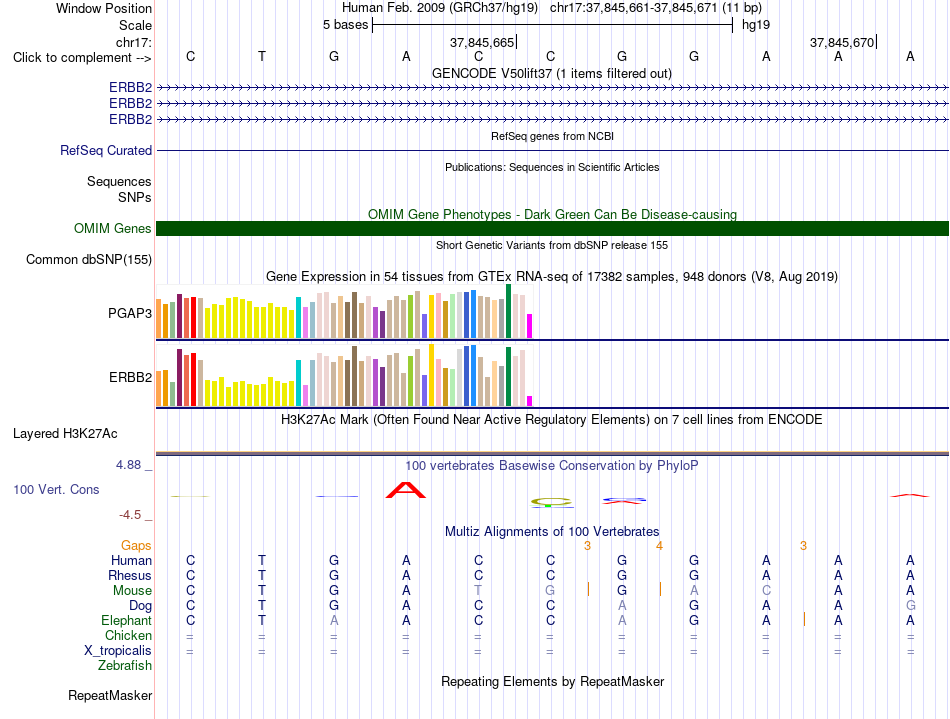Viewport: 950px width, 719px height.
Task: Click the RepeatMasker side label
Action: (x=110, y=695)
